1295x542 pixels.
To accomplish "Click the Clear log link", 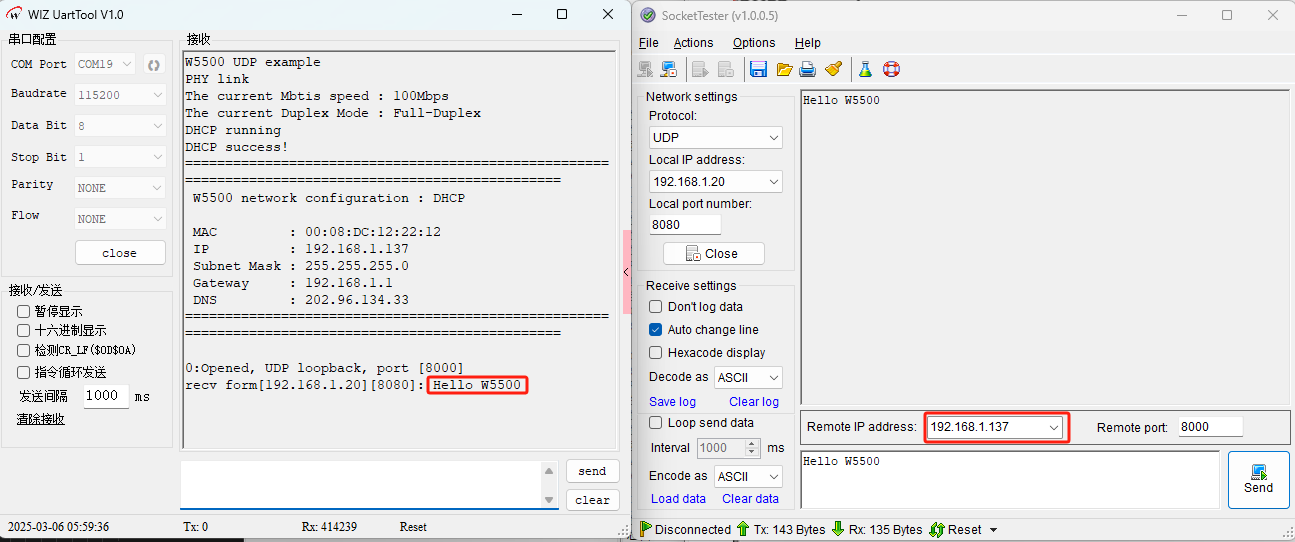I will click(753, 402).
